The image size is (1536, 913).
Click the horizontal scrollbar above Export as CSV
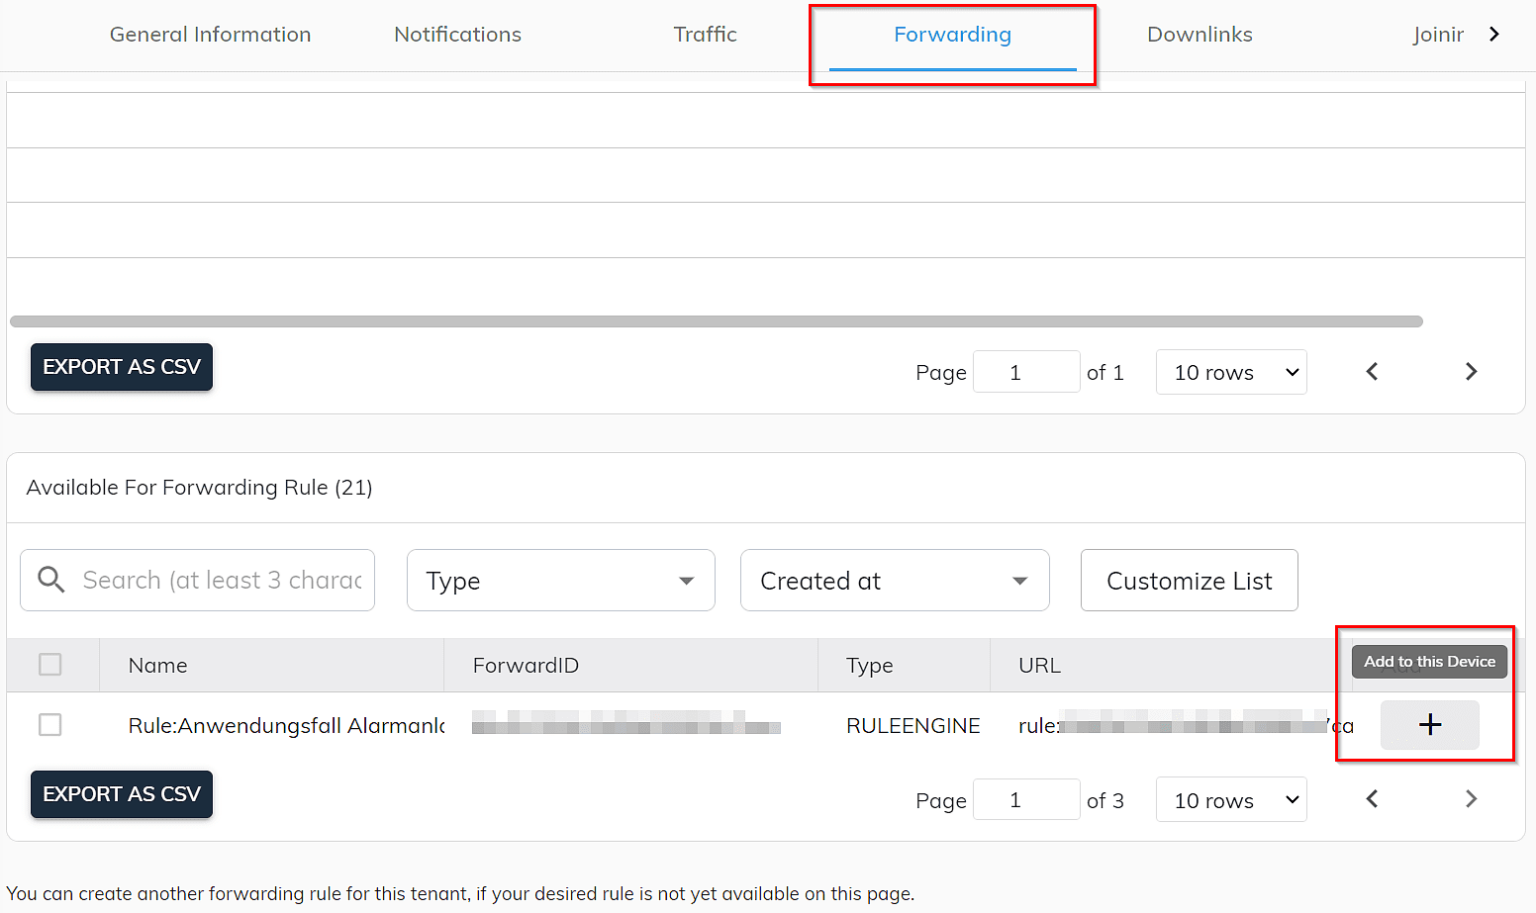tap(716, 320)
